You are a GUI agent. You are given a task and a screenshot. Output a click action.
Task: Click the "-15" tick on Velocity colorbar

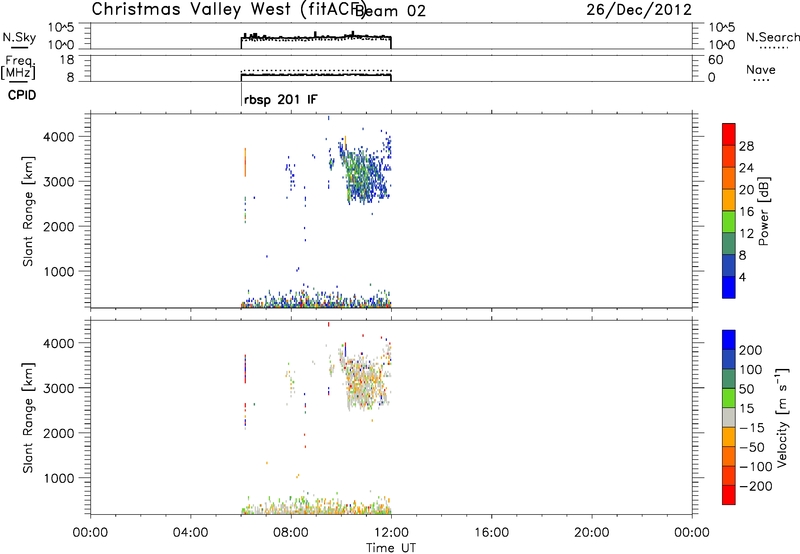(751, 428)
